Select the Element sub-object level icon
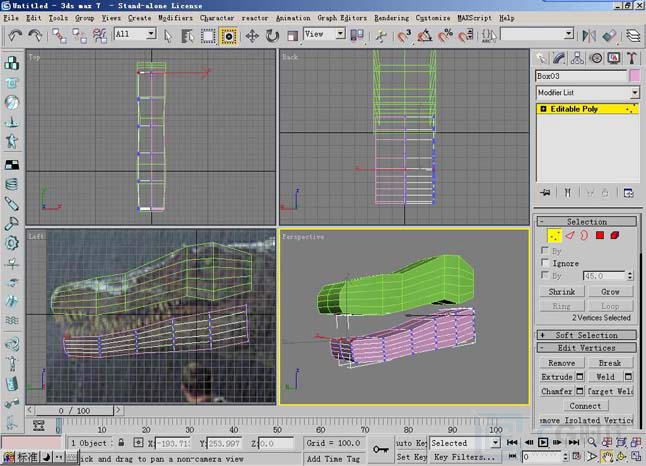The width and height of the screenshot is (646, 466). pyautogui.click(x=615, y=236)
